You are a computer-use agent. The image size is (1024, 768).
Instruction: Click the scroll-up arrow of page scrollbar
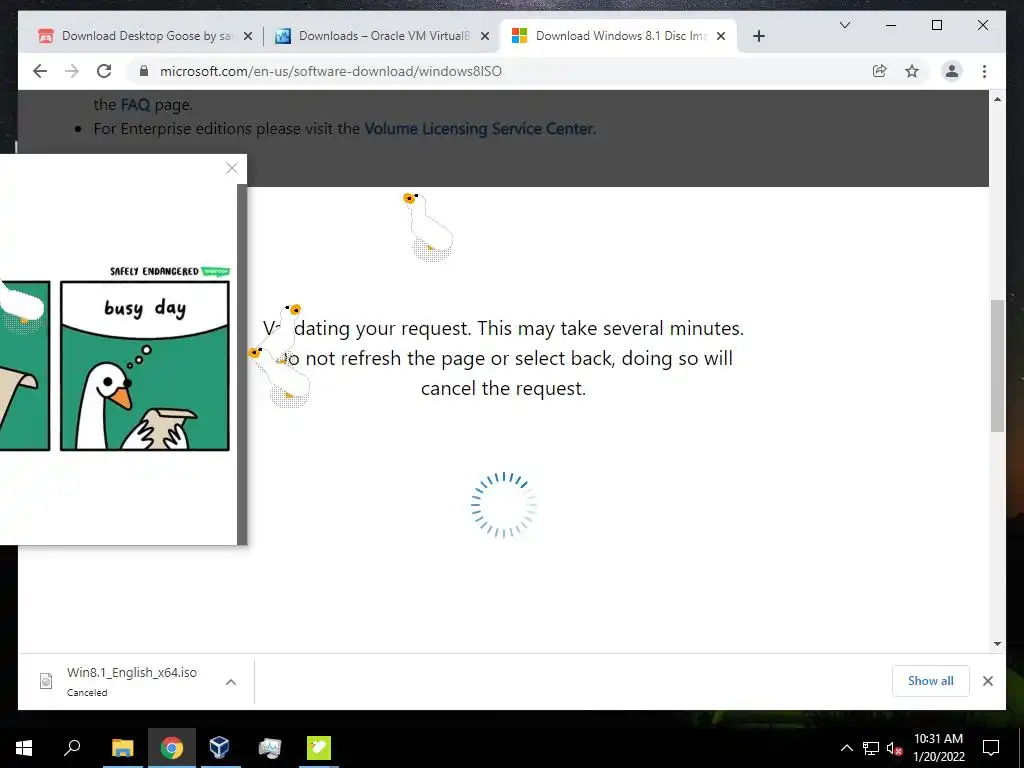(997, 99)
